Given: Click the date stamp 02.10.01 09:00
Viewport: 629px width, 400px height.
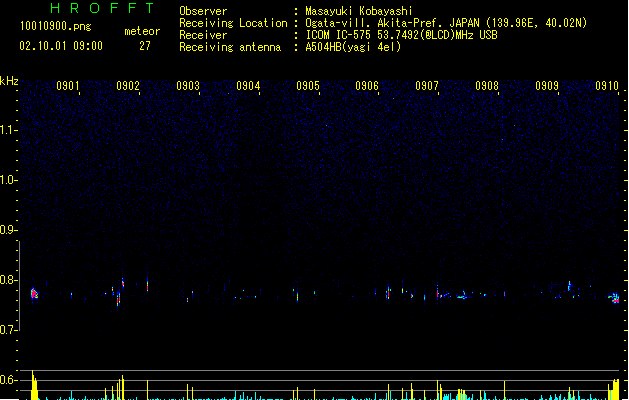Looking at the screenshot, I should [x=61, y=46].
